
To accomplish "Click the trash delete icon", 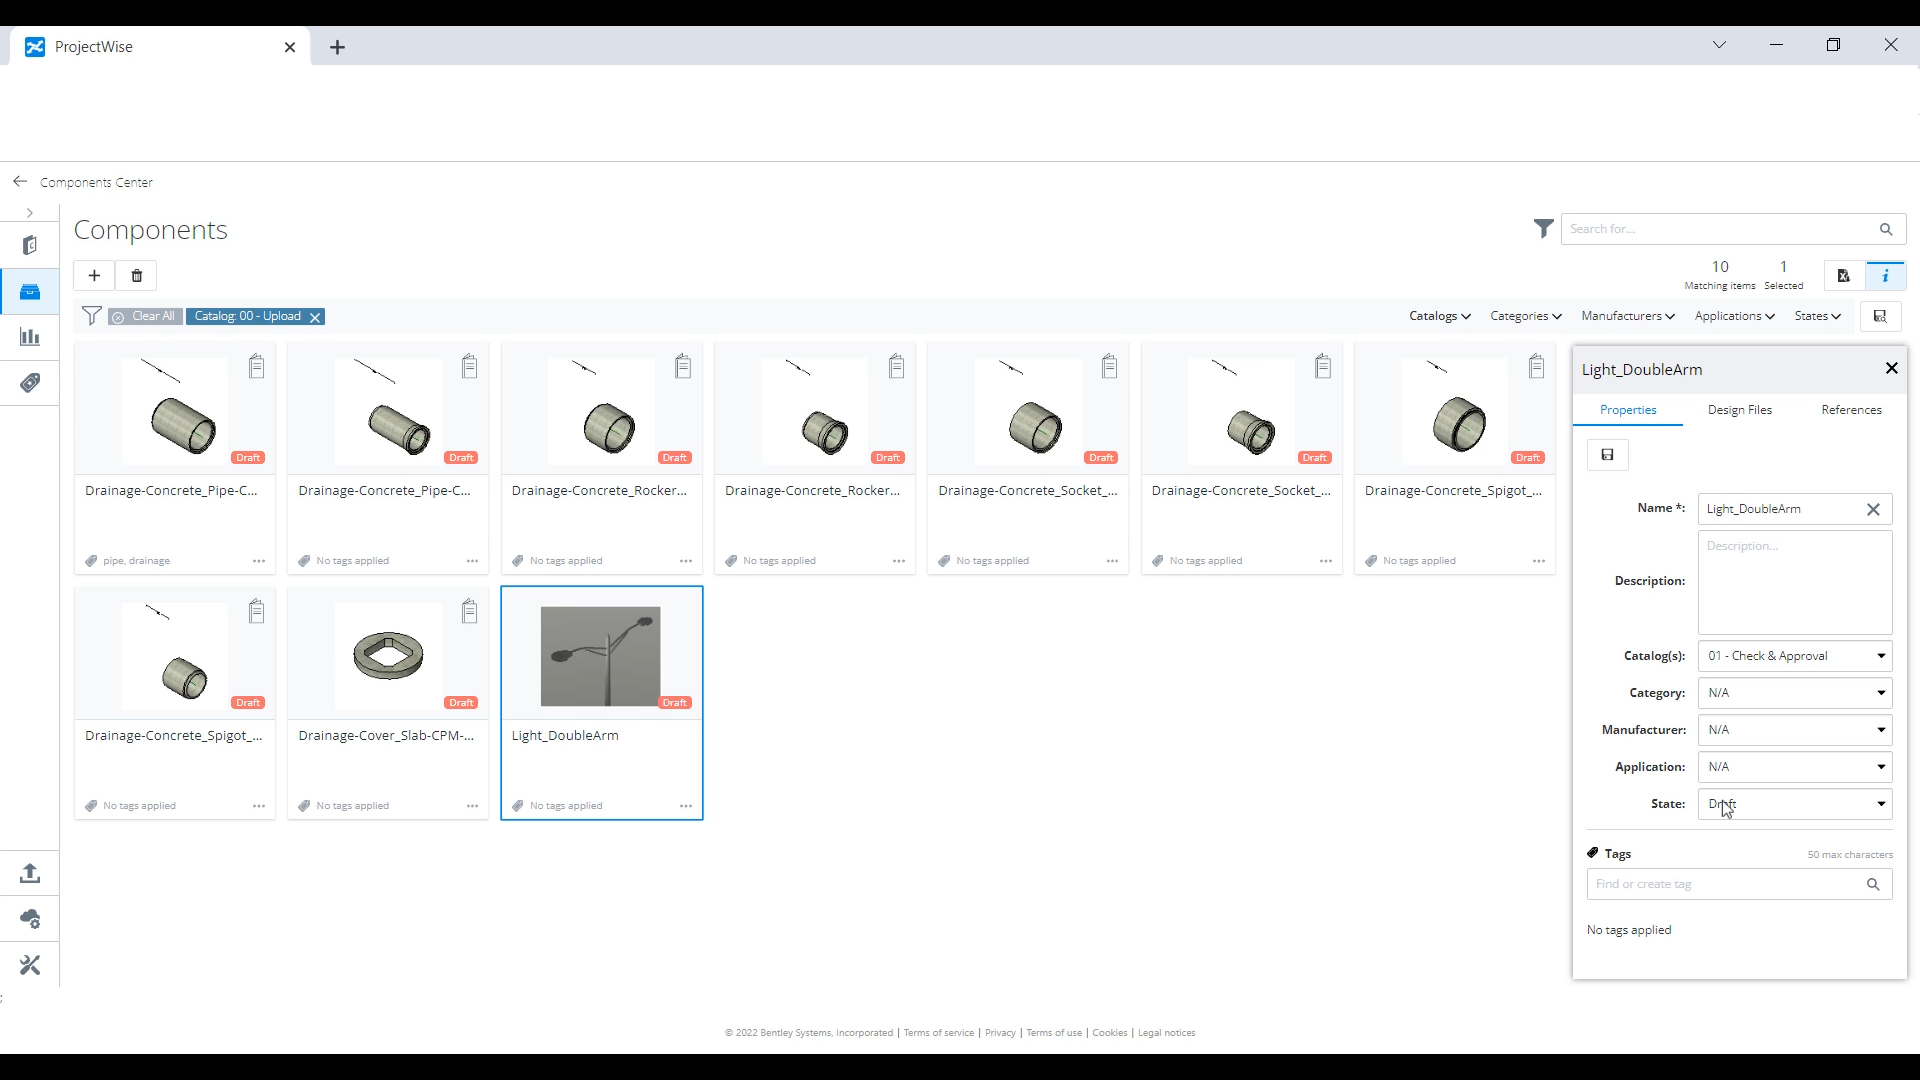I will click(x=137, y=276).
